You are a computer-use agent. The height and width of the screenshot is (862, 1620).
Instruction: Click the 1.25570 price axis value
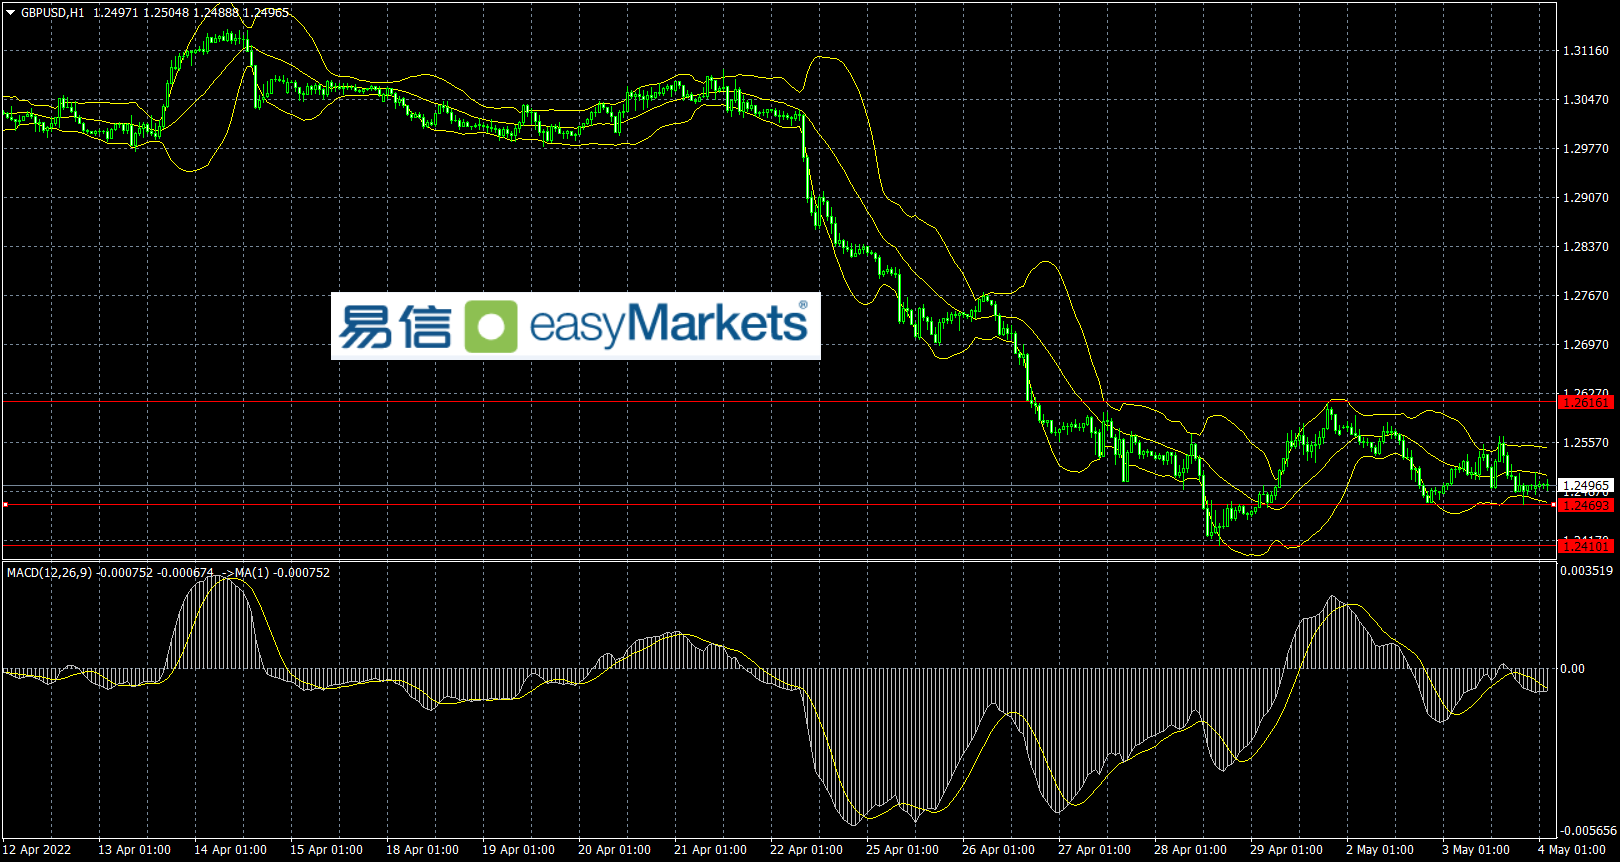(1586, 443)
